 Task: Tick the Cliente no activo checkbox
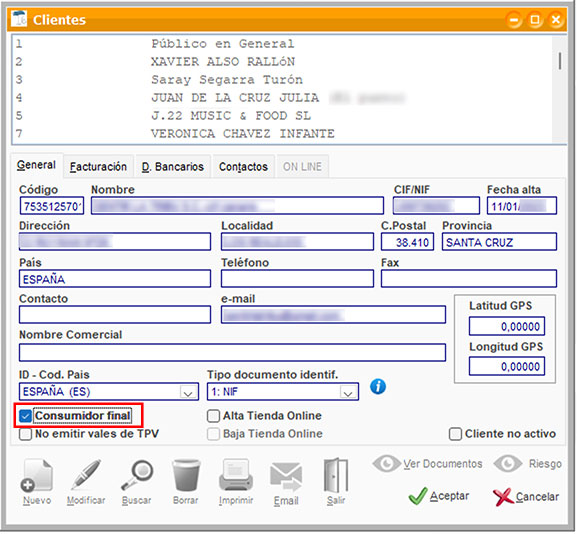coord(455,434)
